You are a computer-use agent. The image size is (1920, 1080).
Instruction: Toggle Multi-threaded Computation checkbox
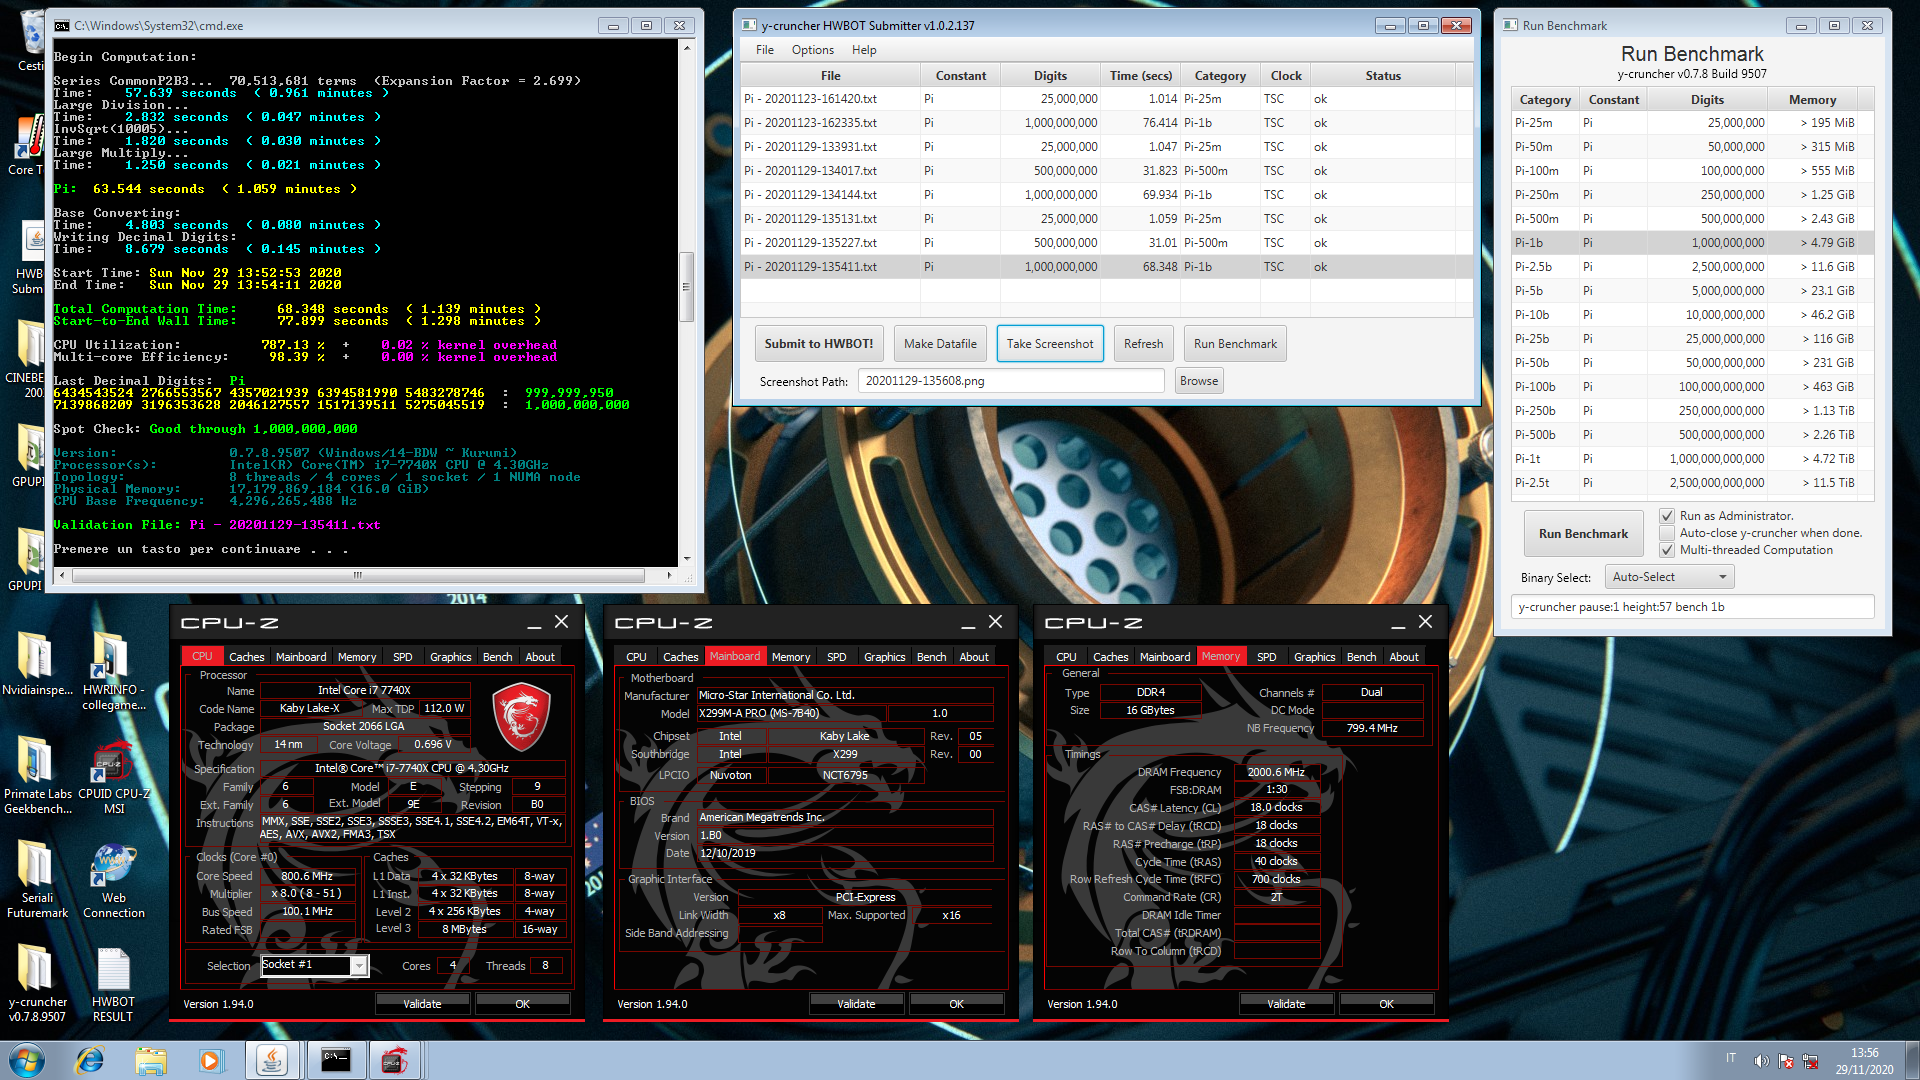[x=1667, y=550]
